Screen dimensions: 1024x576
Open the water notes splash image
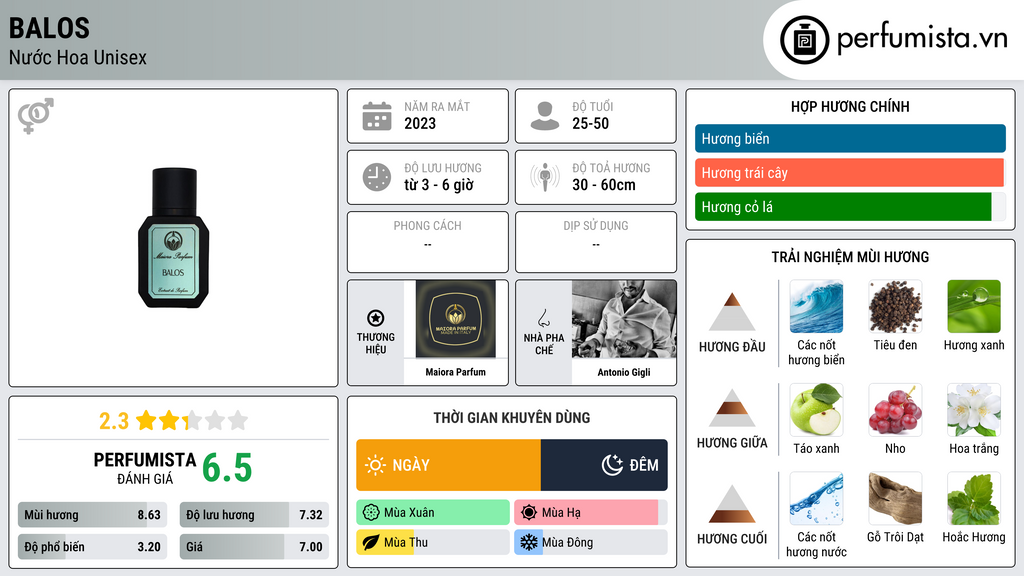coord(816,498)
